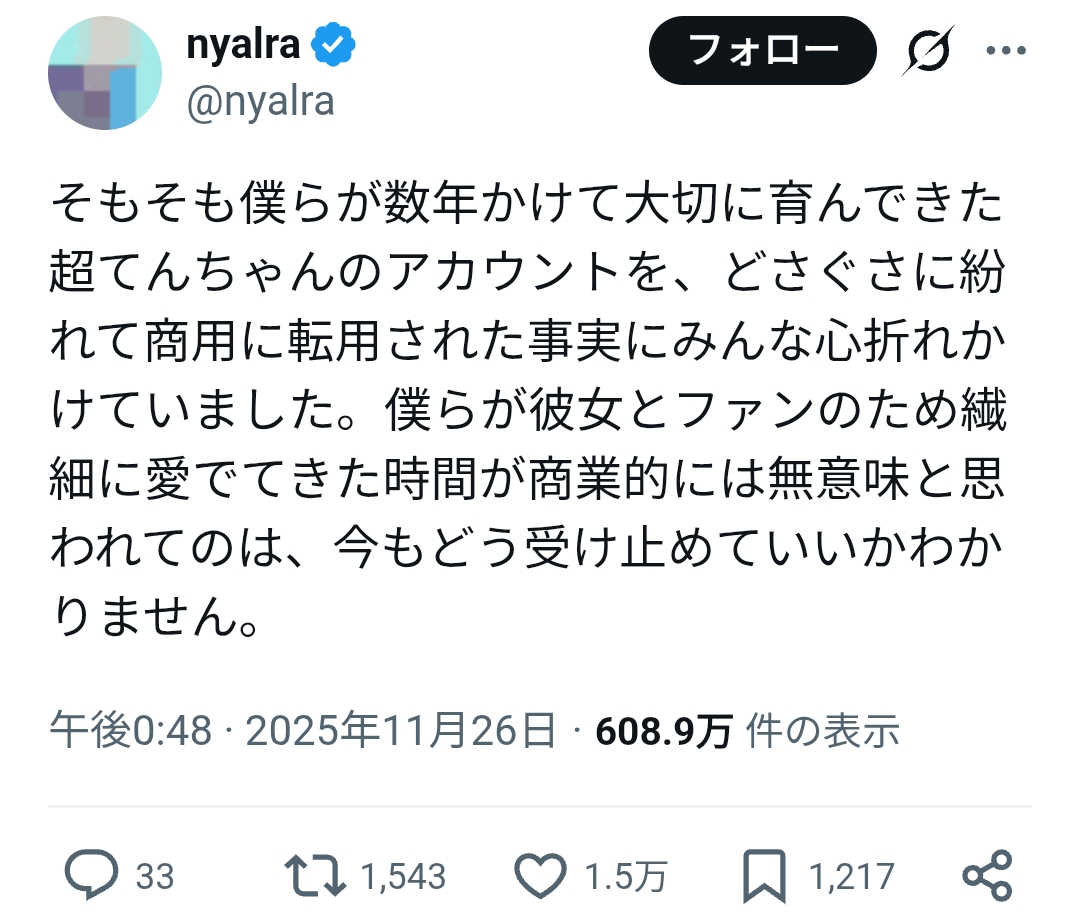
Task: Toggle the bookmark icon
Action: pos(763,876)
